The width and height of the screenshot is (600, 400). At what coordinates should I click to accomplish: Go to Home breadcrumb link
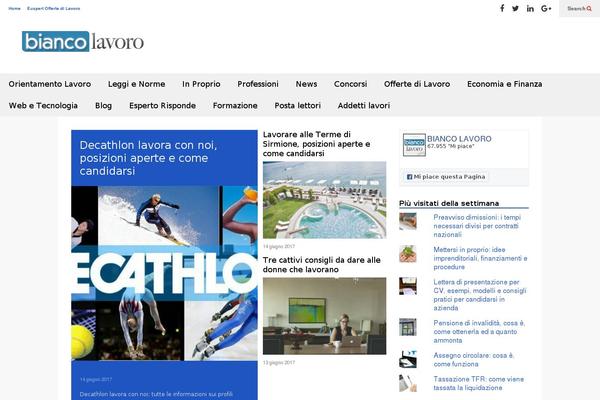tap(15, 8)
